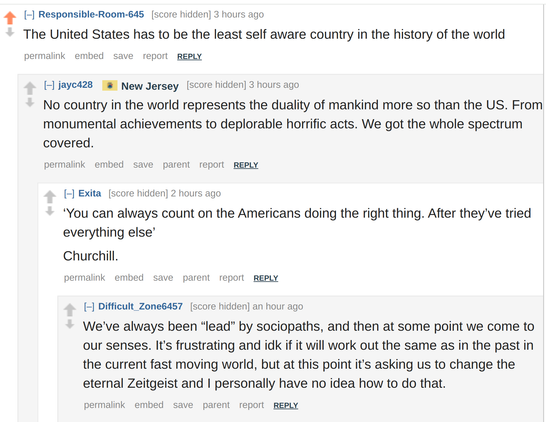Collapse Difficult_Zone6457's comment
546x422 pixels.
coord(89,307)
